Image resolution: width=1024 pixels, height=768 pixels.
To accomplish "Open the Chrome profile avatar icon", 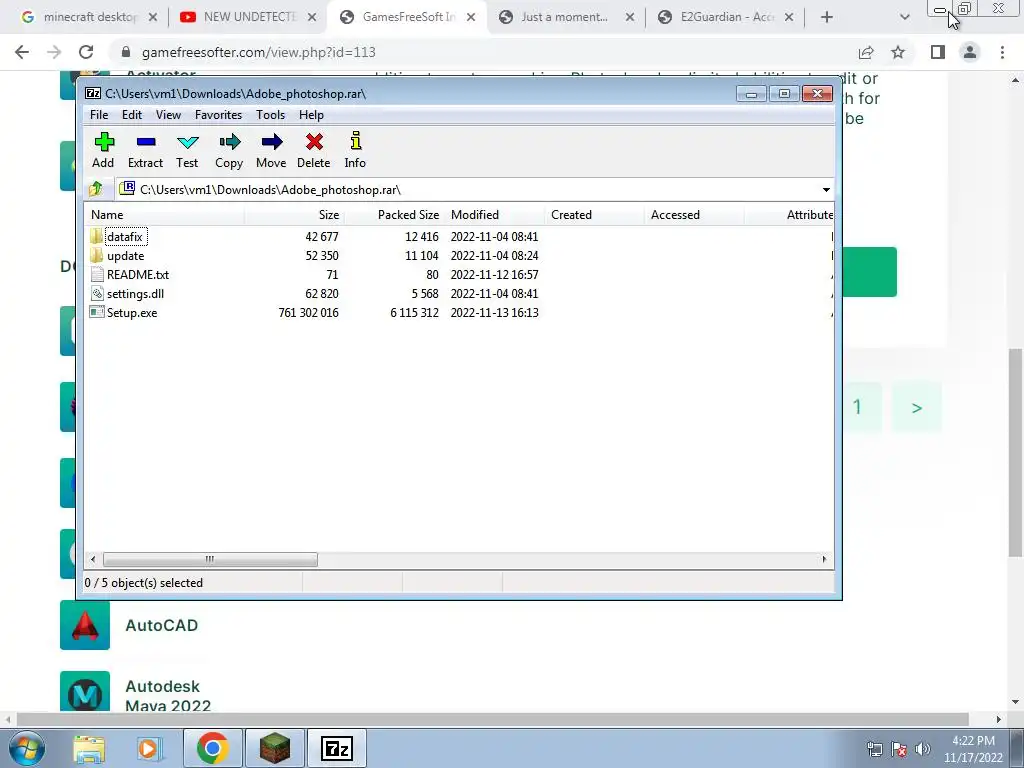I will (970, 52).
